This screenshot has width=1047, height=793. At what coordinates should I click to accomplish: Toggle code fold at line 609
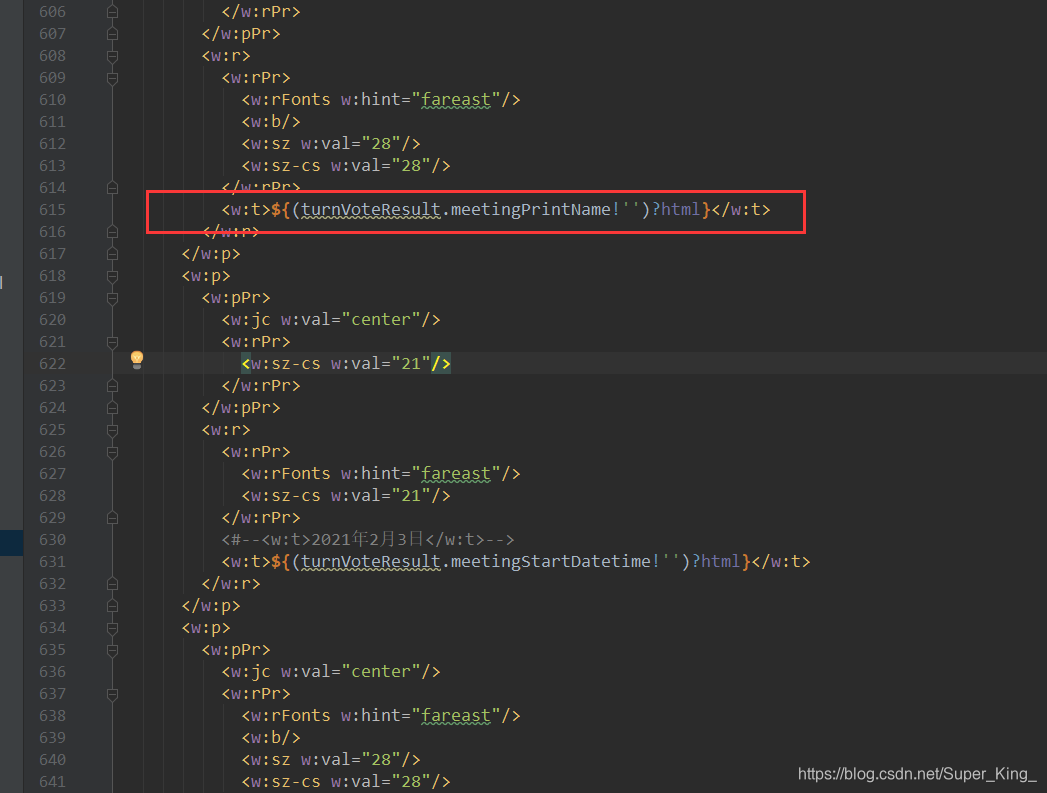coord(112,78)
